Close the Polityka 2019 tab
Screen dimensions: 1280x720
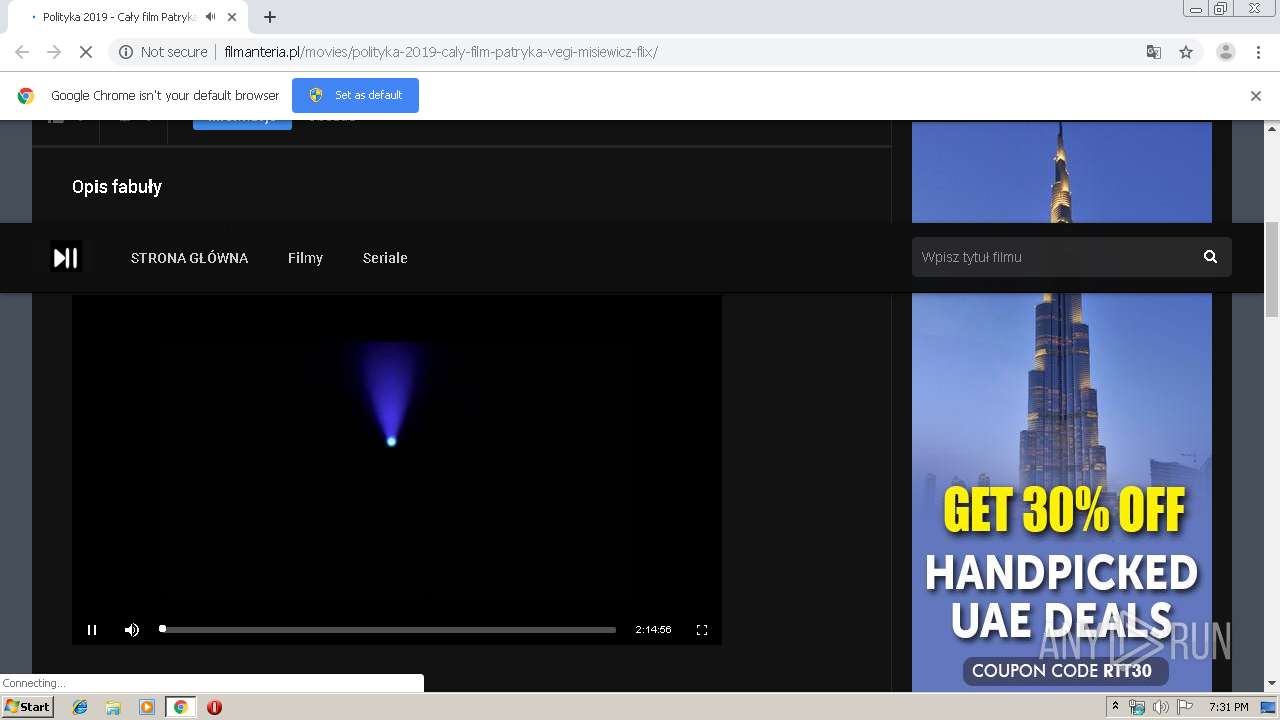point(232,17)
